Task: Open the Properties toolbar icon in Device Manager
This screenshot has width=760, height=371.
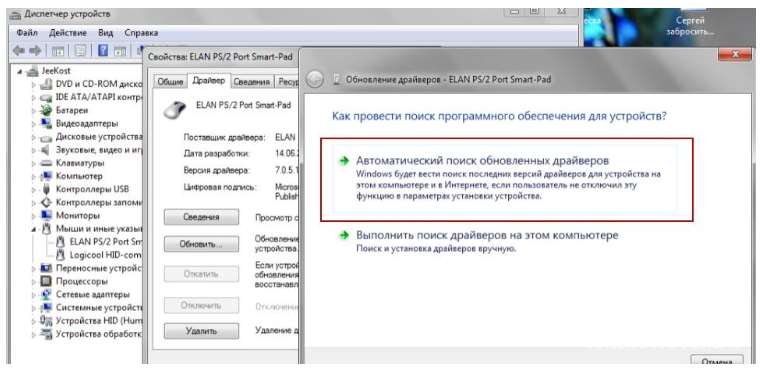Action: (80, 50)
